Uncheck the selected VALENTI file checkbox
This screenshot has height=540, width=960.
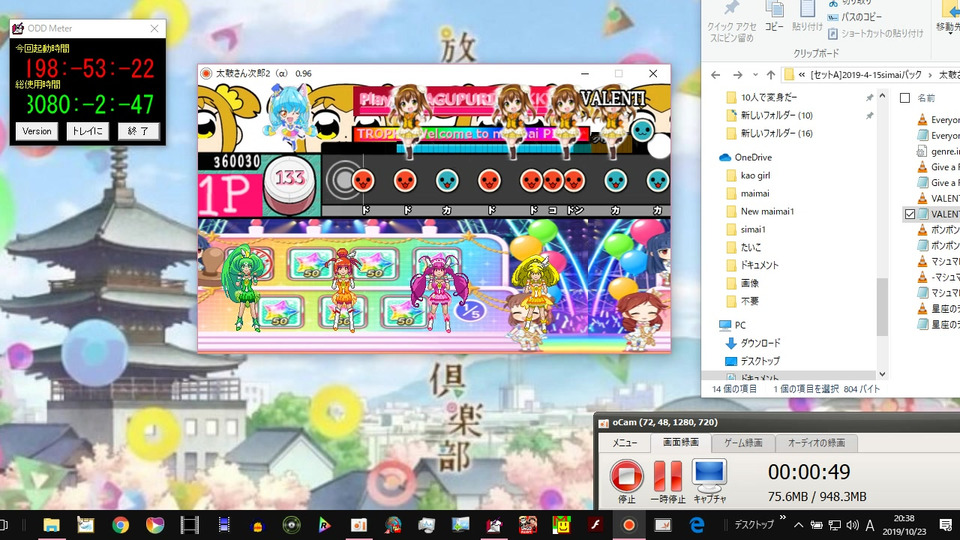[910, 214]
